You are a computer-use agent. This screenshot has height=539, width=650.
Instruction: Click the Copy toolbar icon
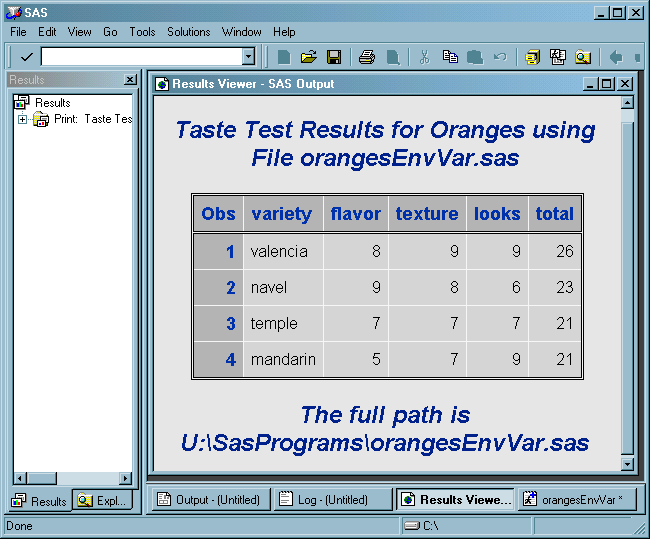coord(450,57)
